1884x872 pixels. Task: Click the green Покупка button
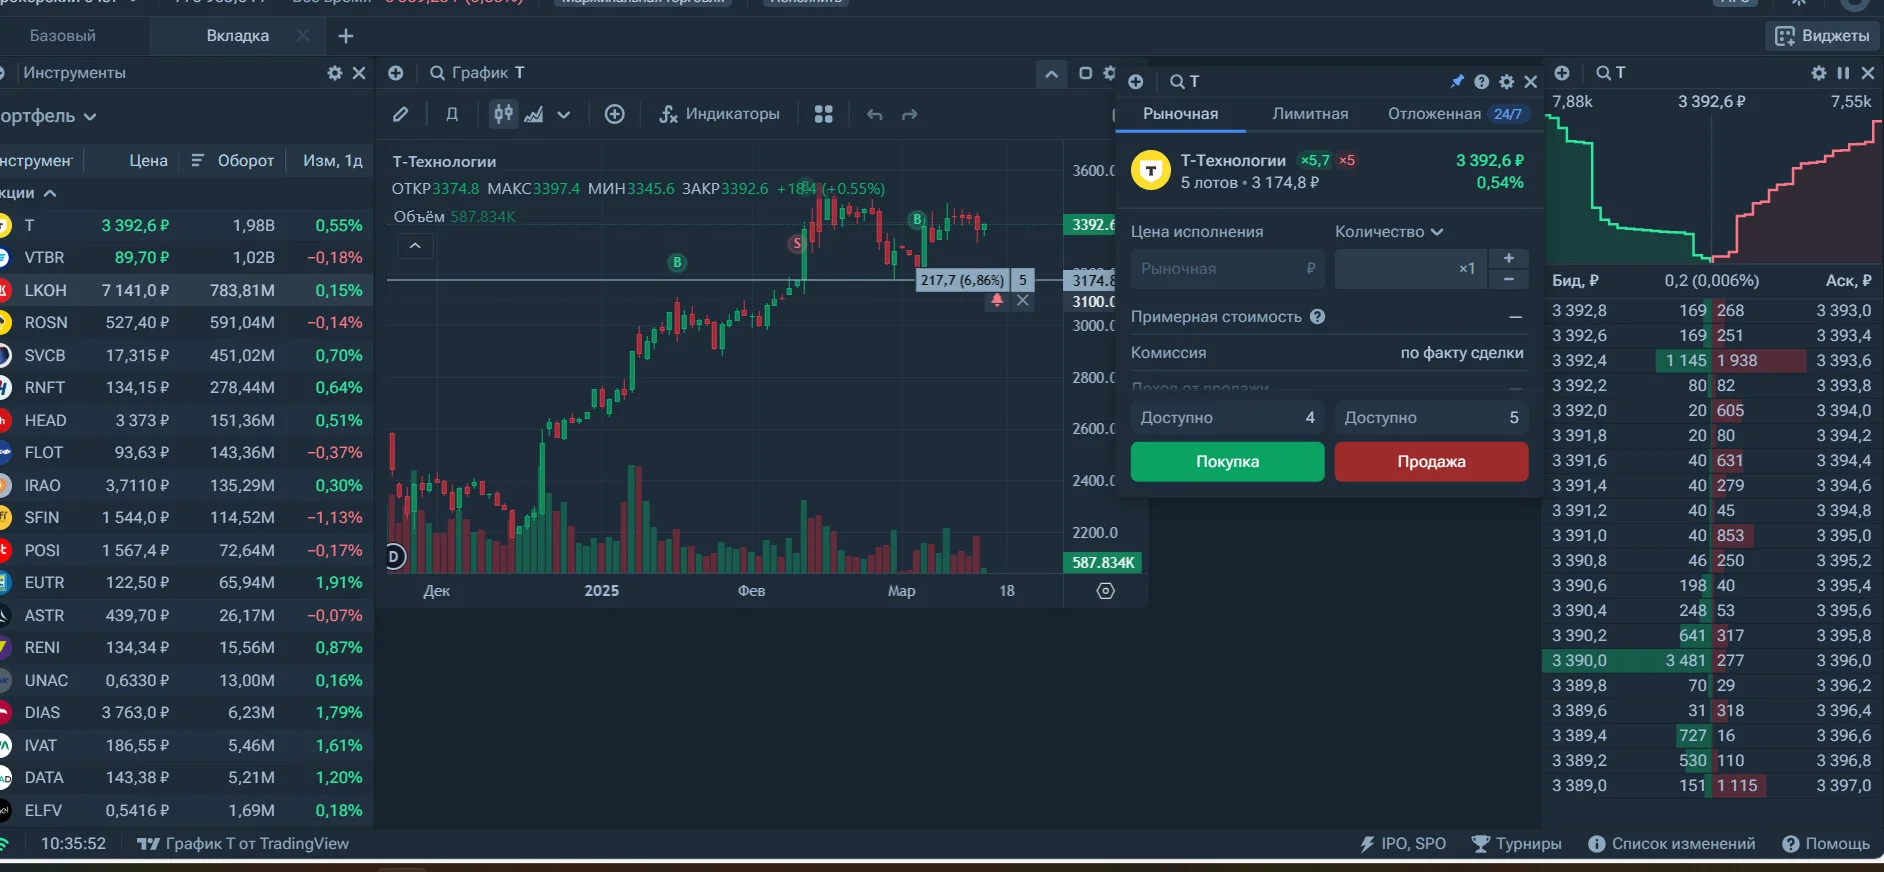(1228, 462)
